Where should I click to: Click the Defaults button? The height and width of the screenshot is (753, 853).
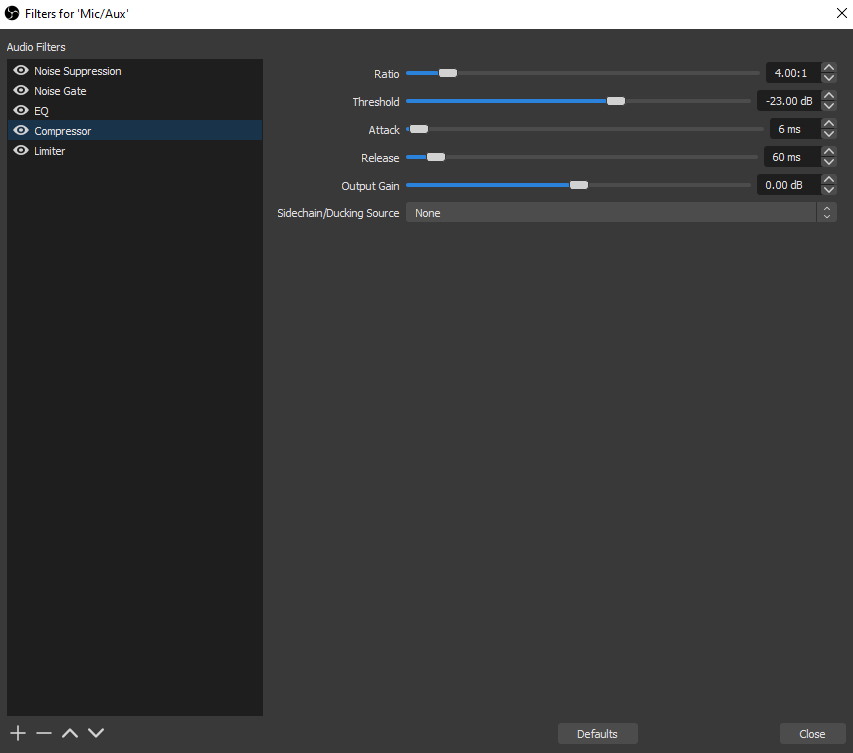(597, 734)
